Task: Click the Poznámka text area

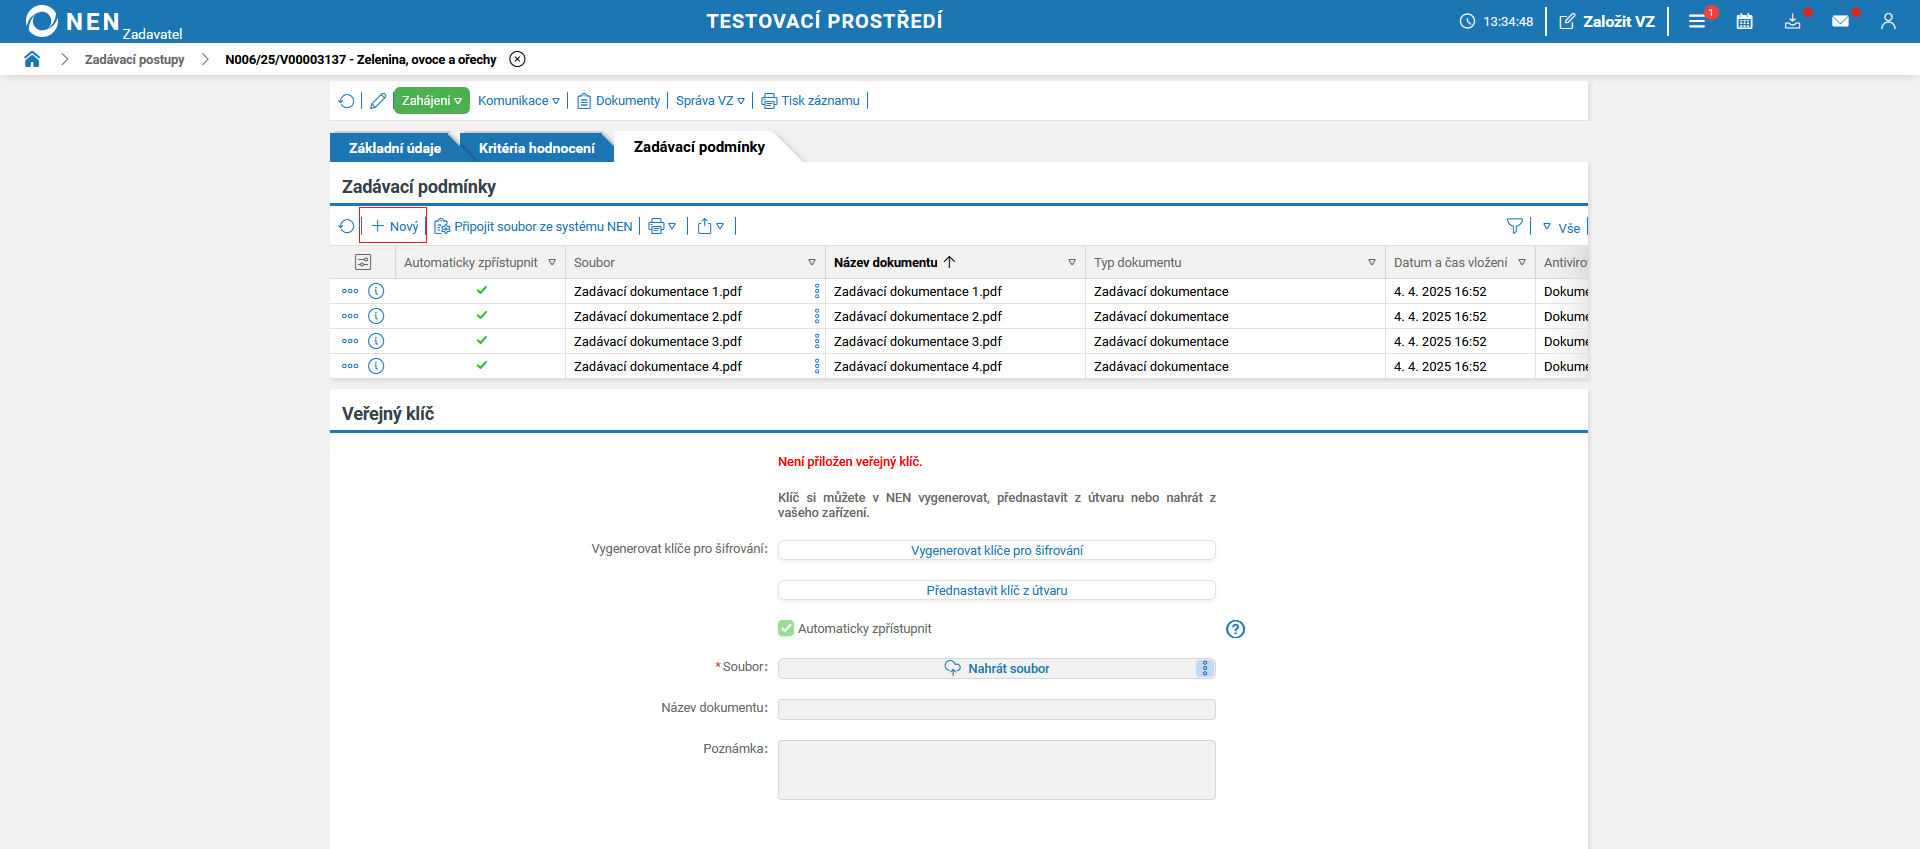Action: point(996,769)
